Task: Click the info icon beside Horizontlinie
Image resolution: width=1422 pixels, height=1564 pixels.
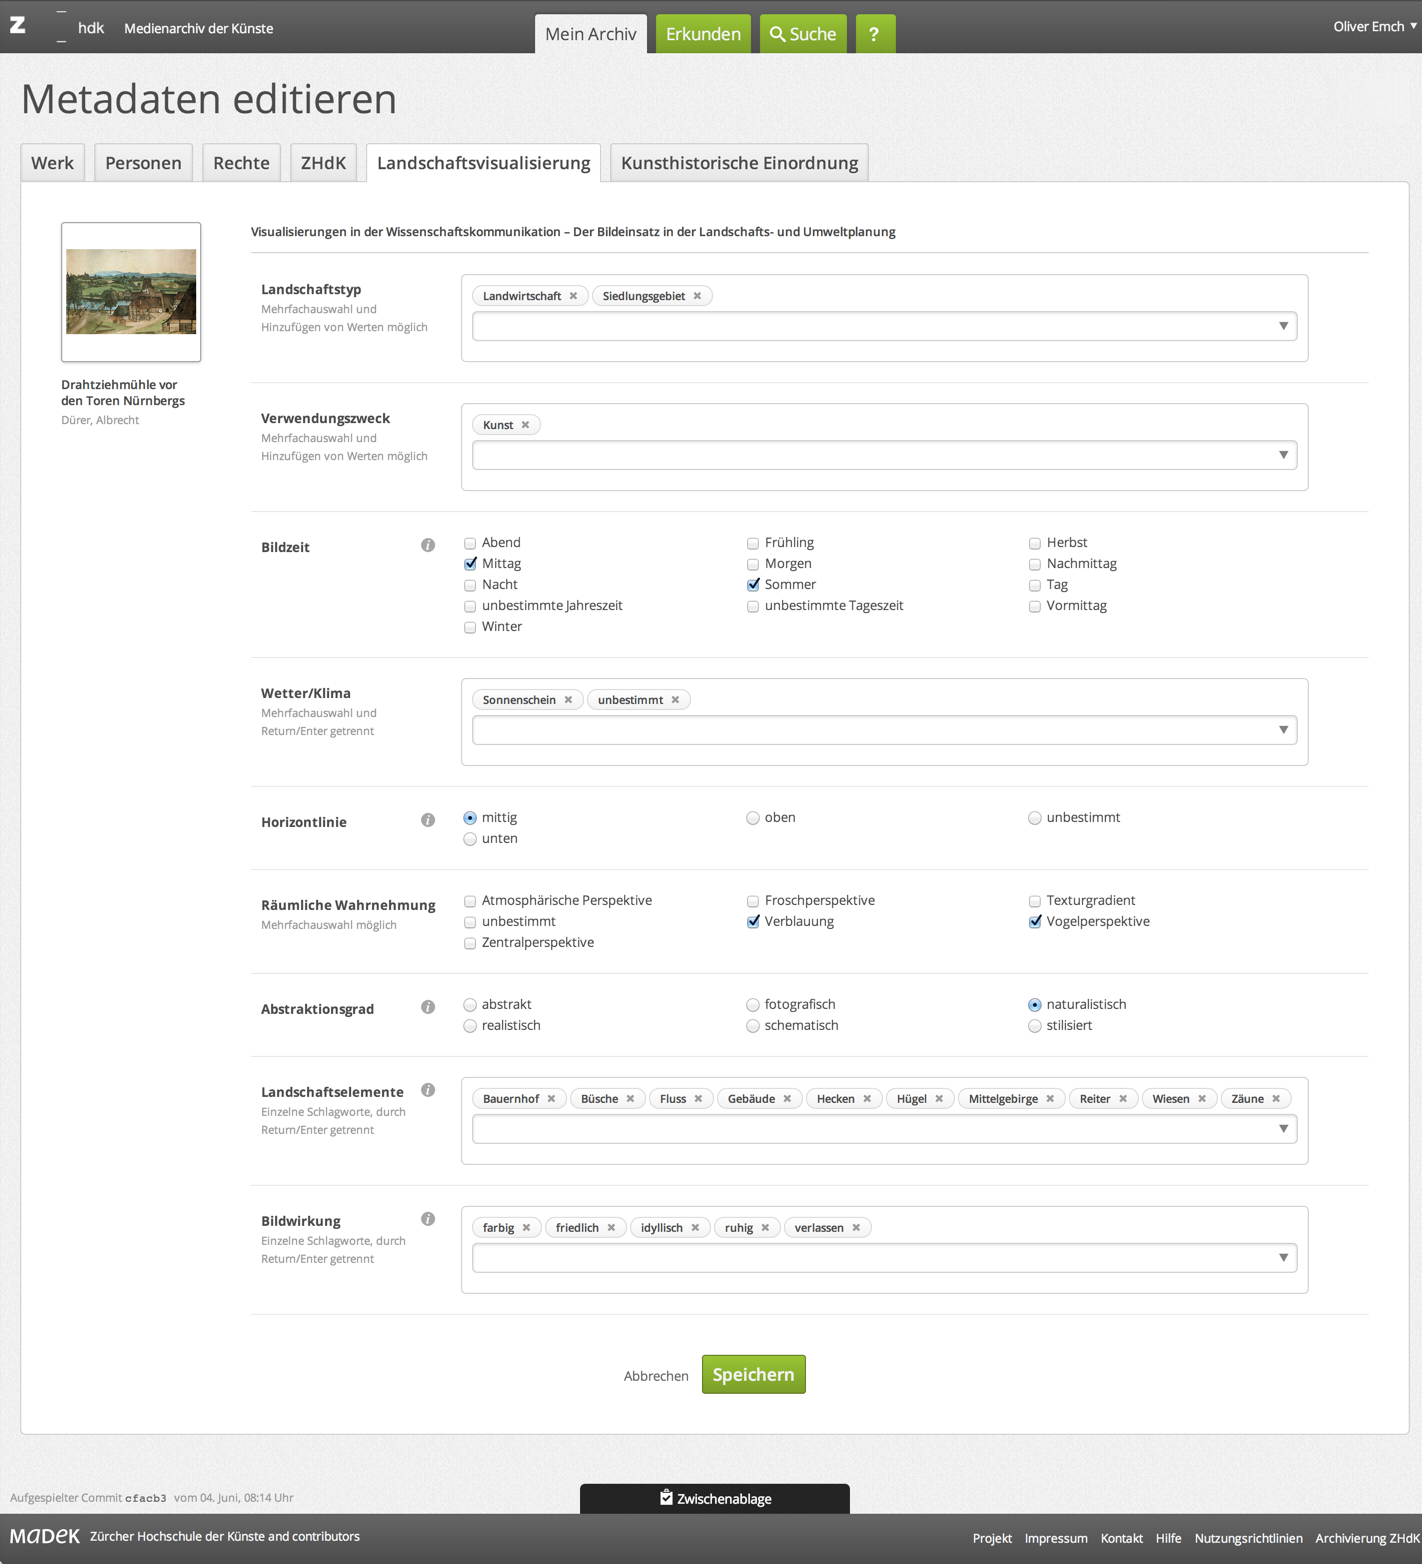Action: [x=428, y=820]
